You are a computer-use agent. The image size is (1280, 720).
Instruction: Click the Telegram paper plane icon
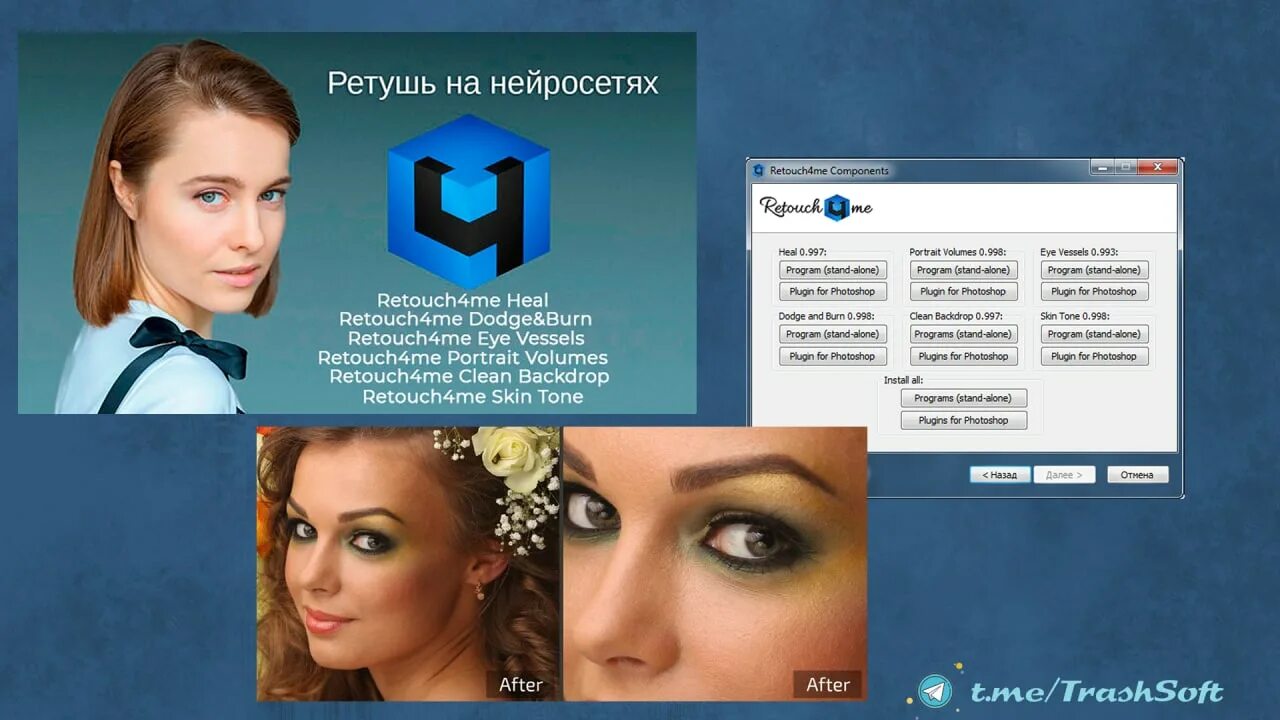tap(935, 691)
